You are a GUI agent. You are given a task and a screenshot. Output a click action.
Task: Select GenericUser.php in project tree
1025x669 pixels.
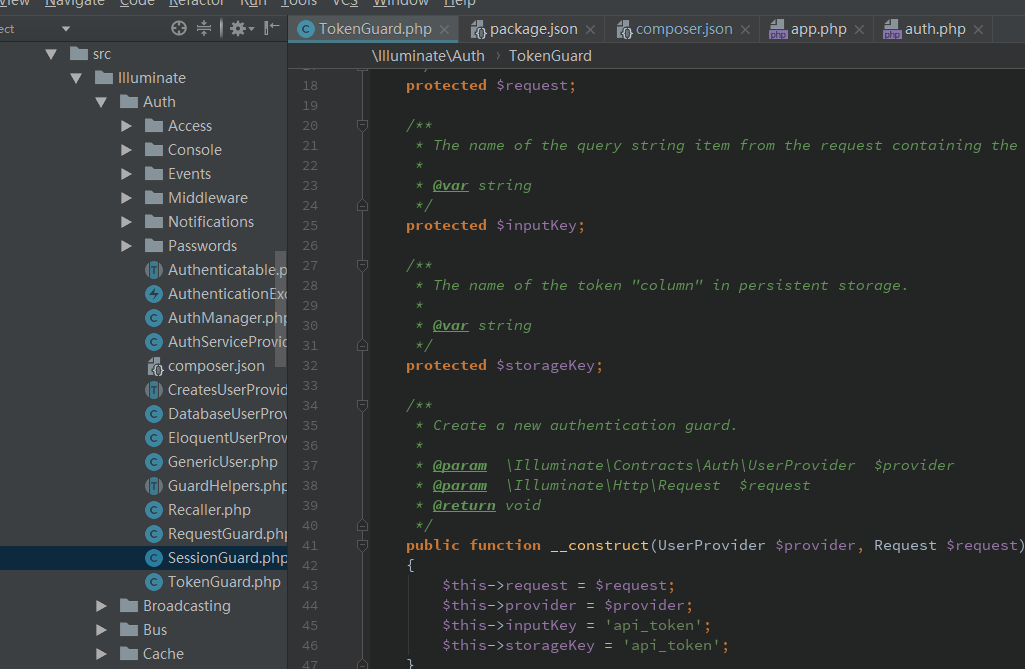tap(212, 462)
